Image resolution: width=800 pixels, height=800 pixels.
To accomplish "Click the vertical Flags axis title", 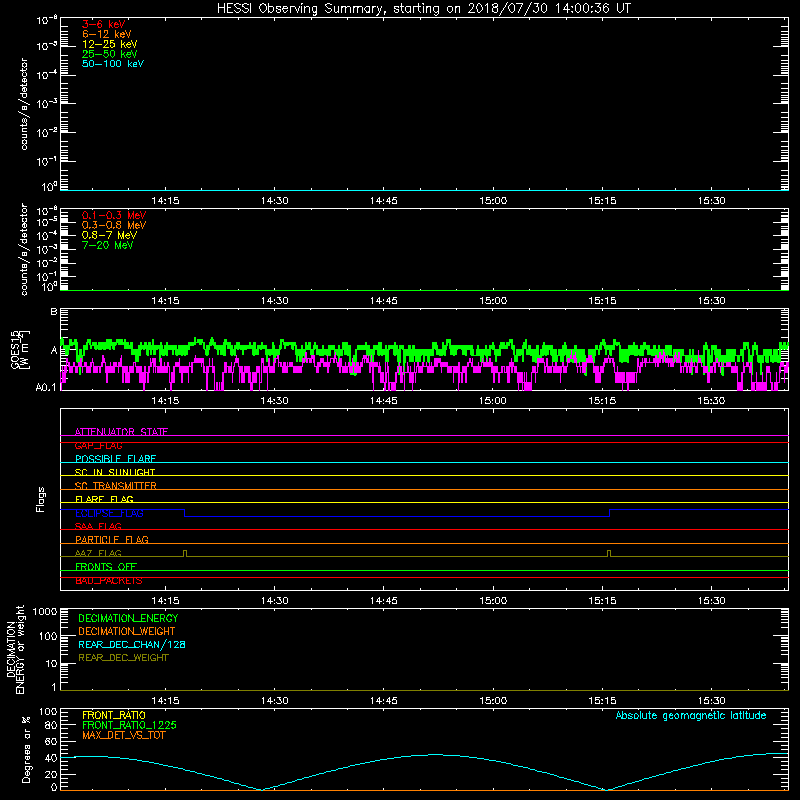I will click(40, 499).
